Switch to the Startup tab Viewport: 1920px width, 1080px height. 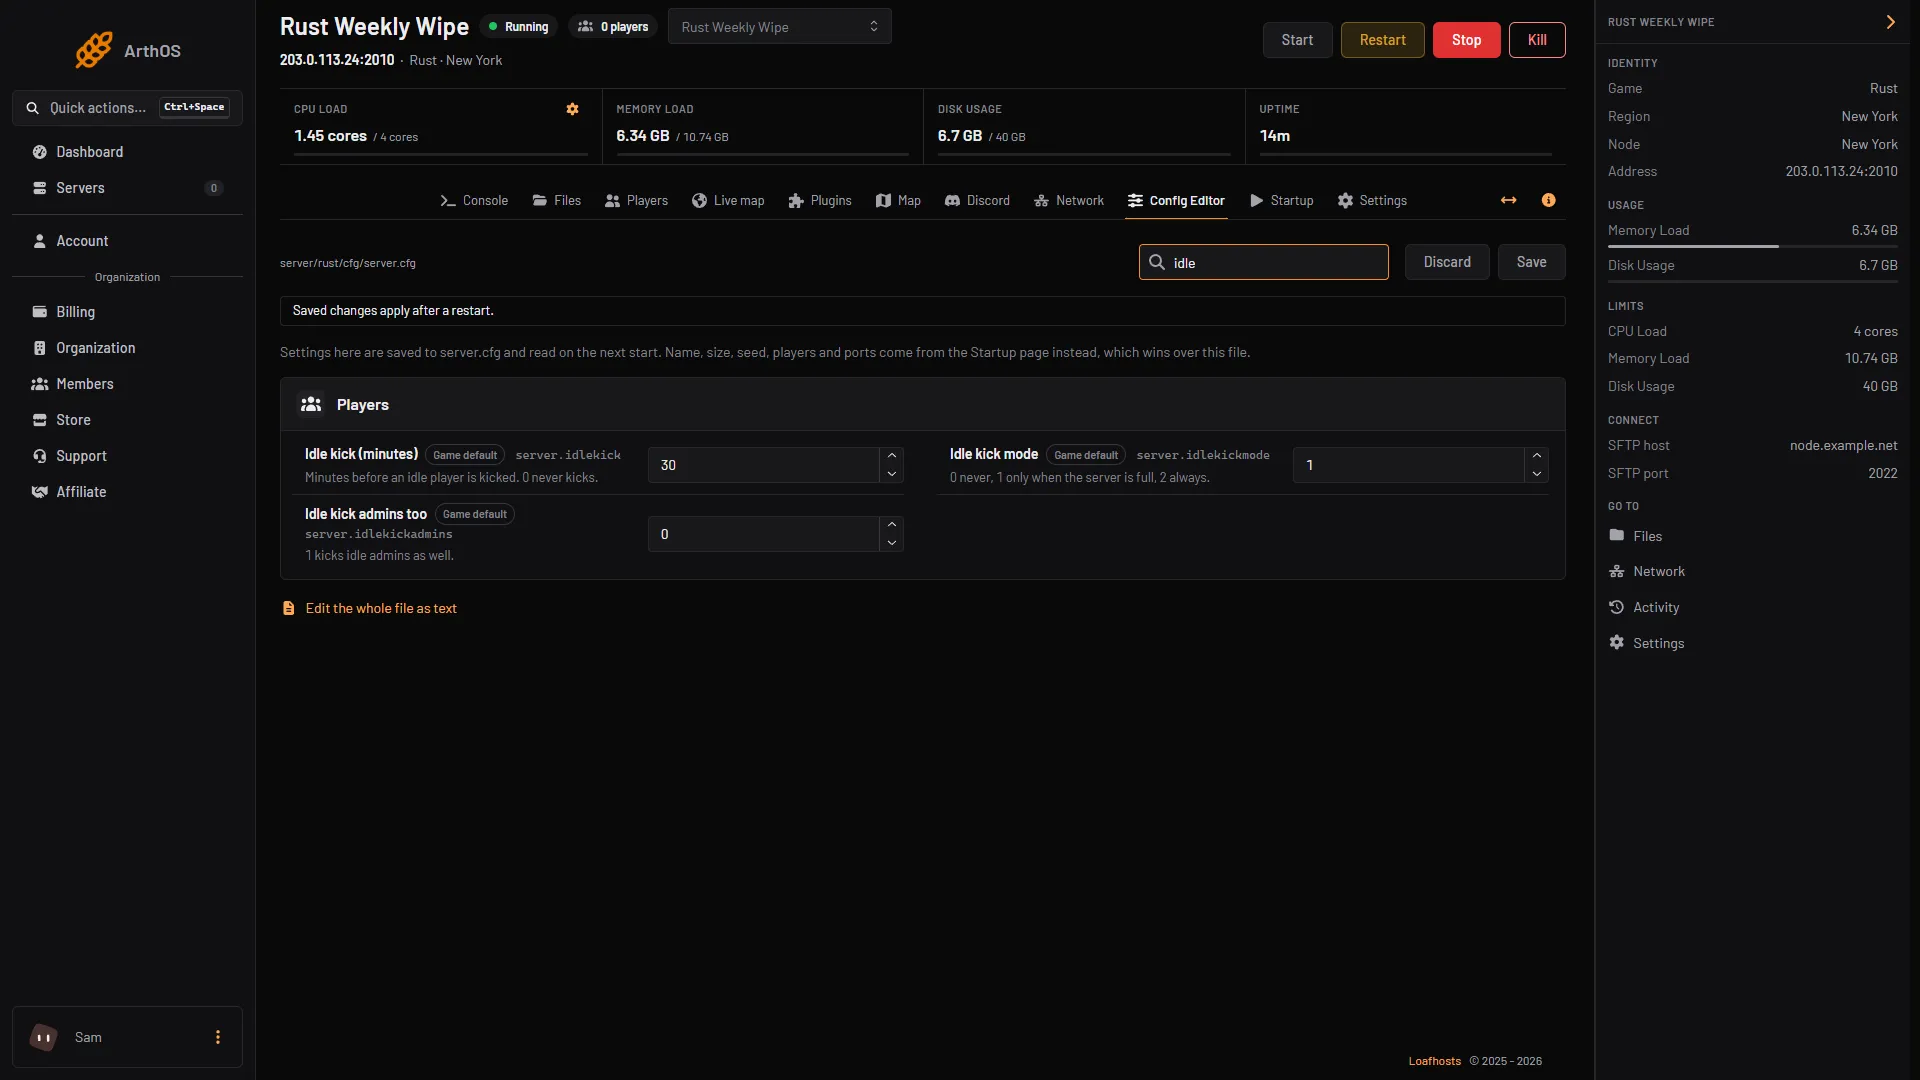coord(1282,201)
